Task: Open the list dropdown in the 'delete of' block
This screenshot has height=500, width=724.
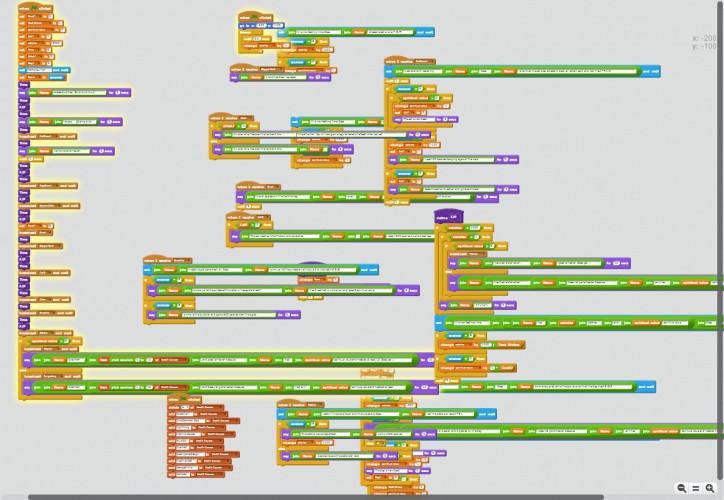Action: tap(209, 408)
